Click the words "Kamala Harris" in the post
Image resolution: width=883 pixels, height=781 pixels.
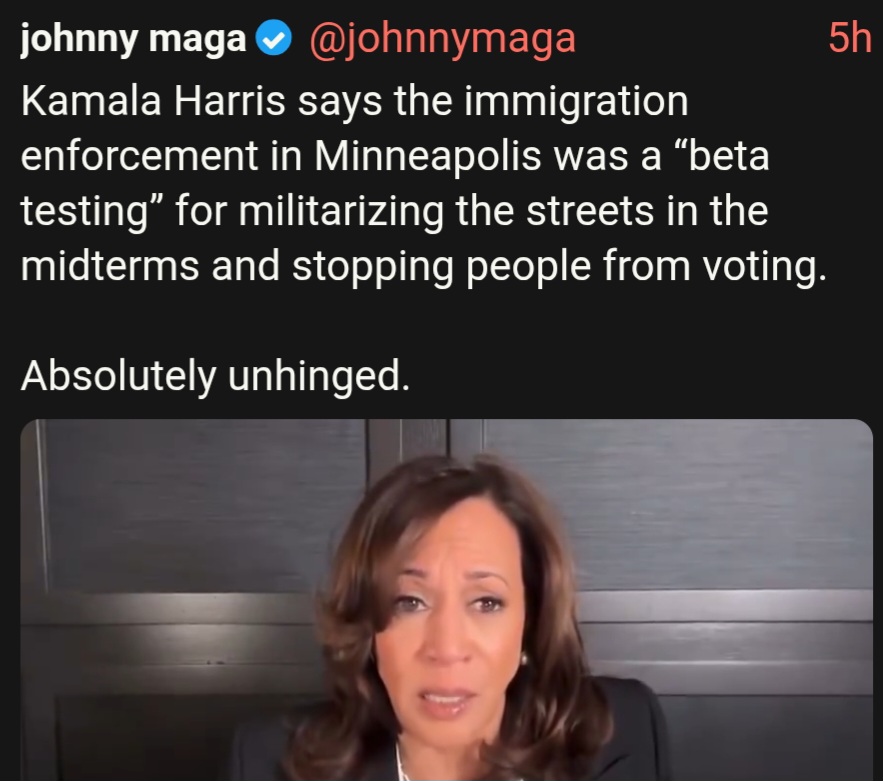click(x=153, y=101)
